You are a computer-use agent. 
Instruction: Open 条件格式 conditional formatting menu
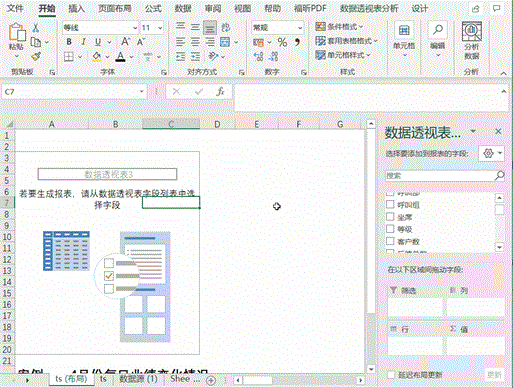(x=339, y=26)
